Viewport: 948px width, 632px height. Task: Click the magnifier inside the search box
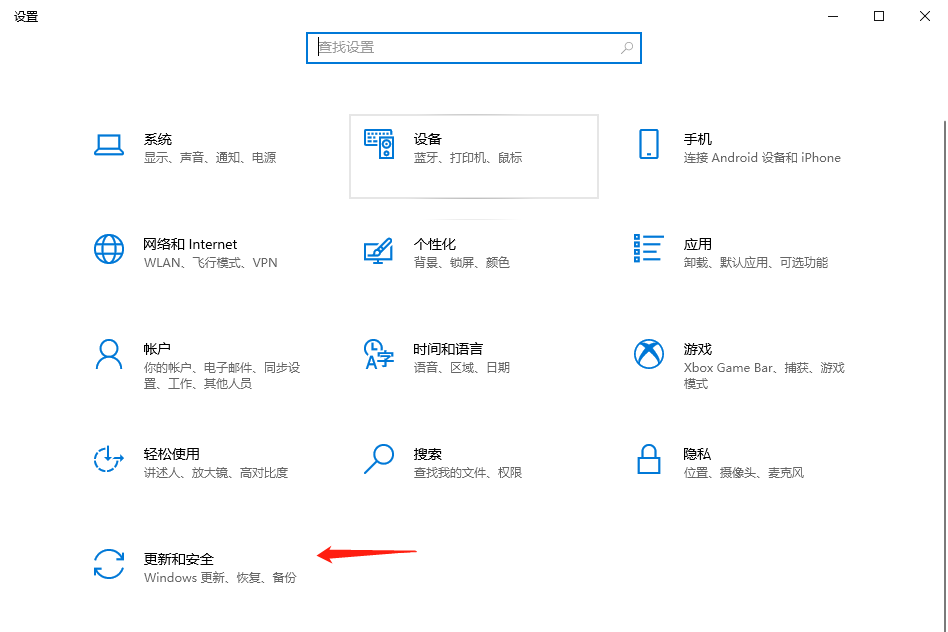(x=627, y=47)
